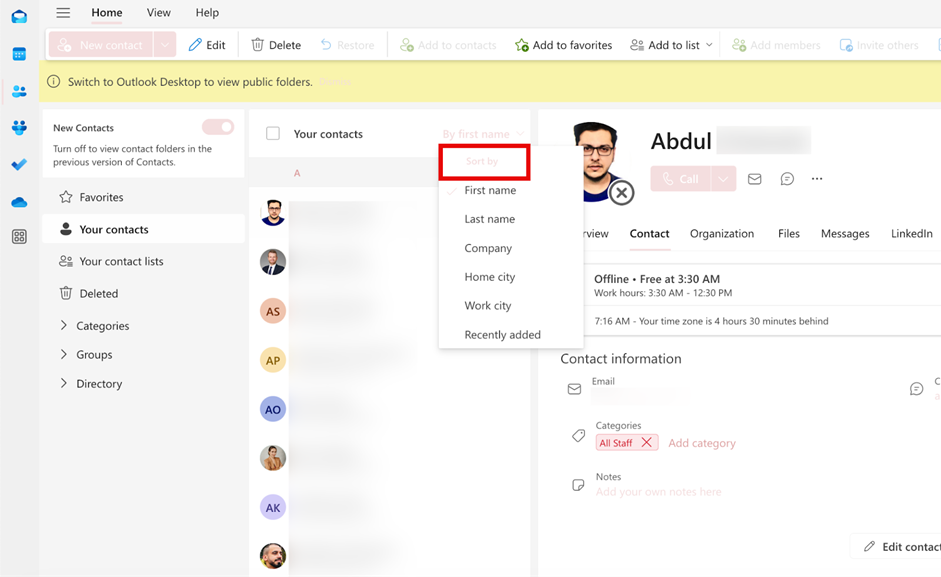
Task: Toggle the New Contacts switch
Action: 218,127
